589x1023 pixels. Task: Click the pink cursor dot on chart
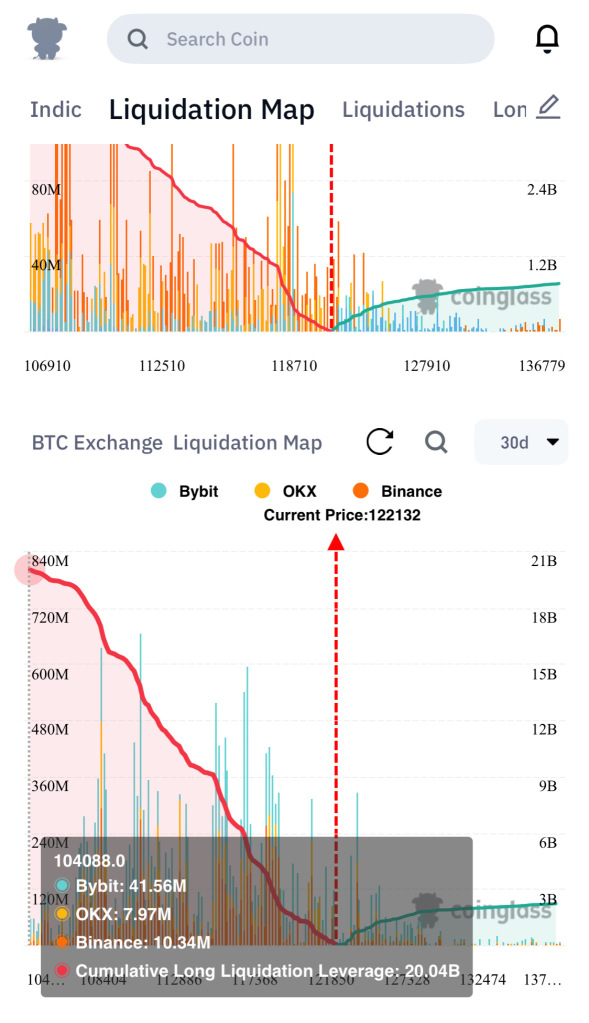tap(29, 570)
